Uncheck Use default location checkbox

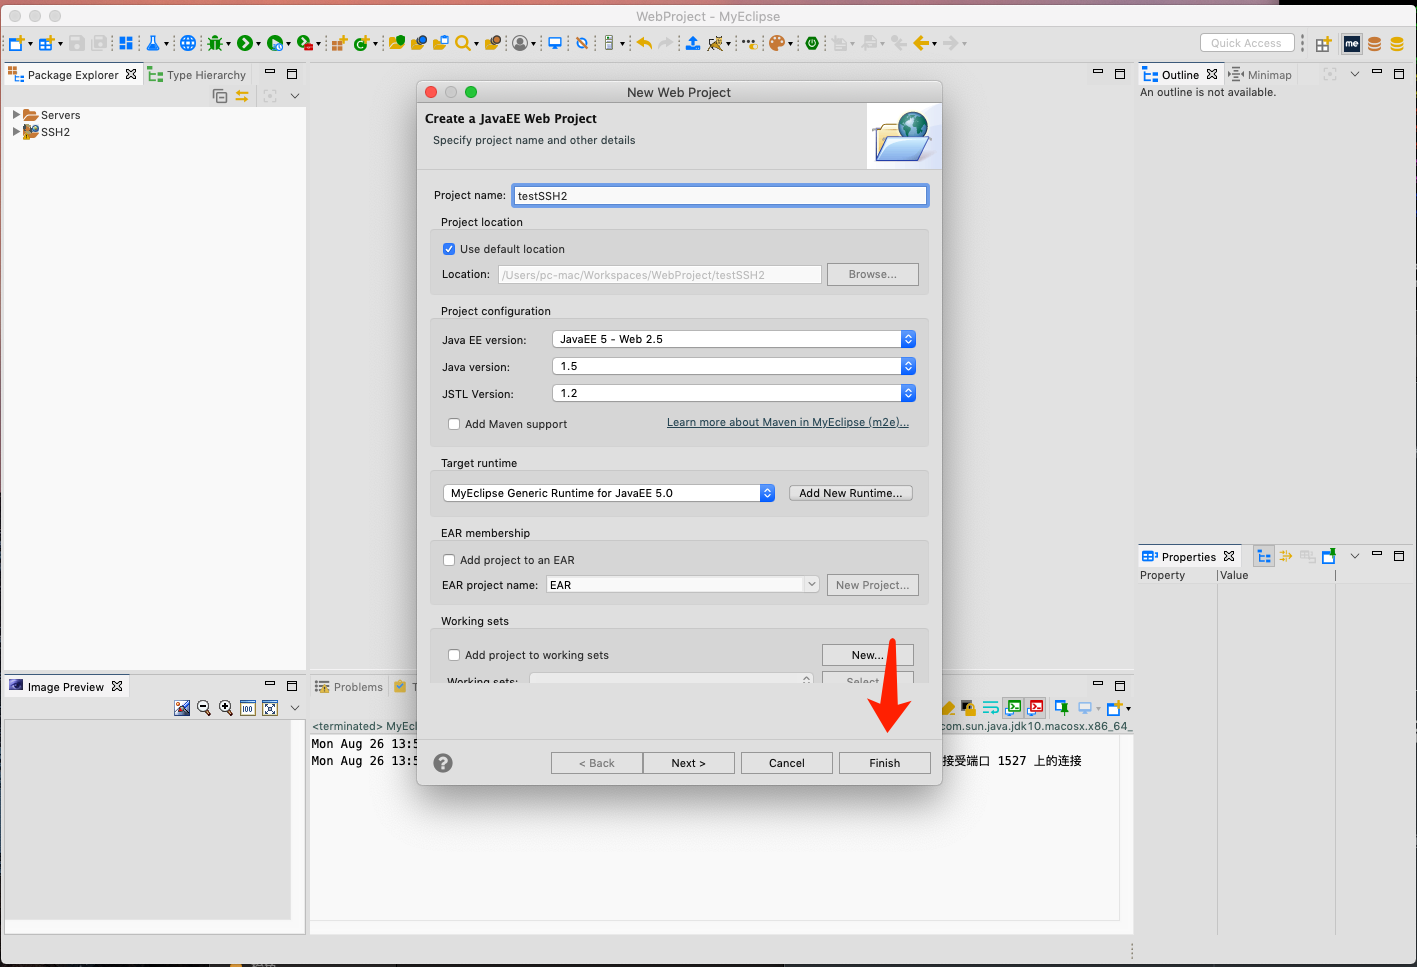click(449, 249)
